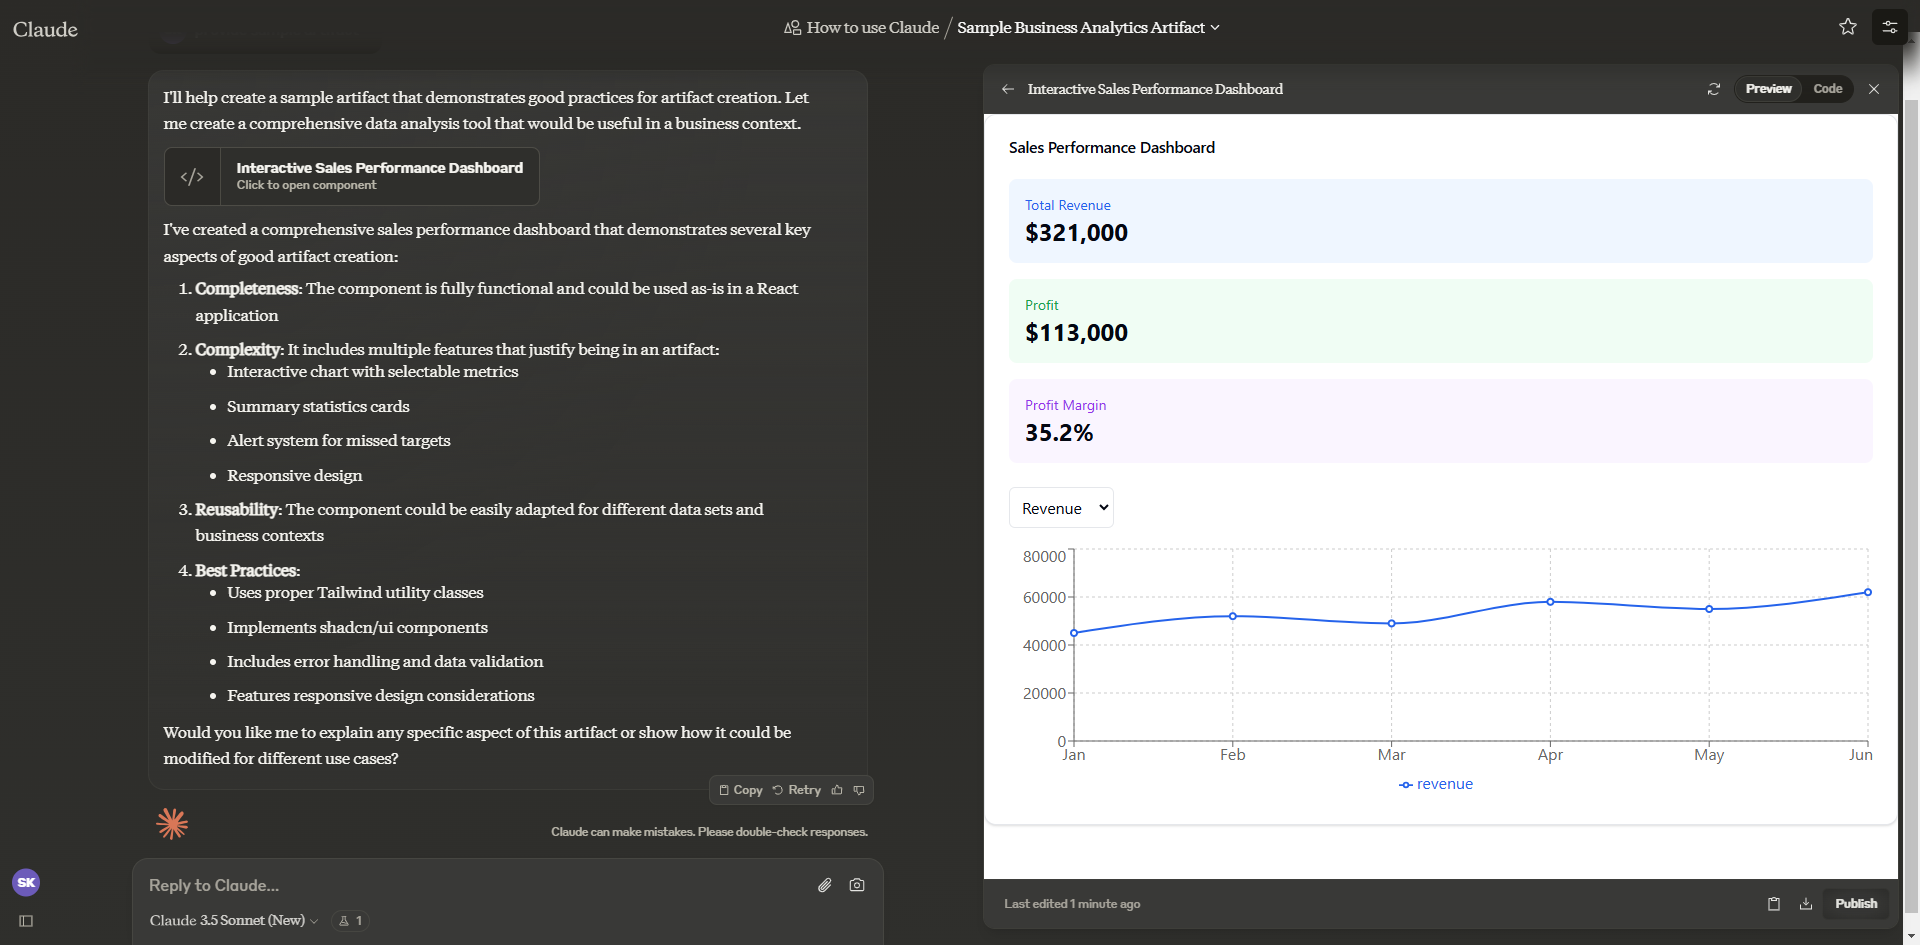Open the Revenue metric dropdown
This screenshot has height=945, width=1920.
(x=1061, y=508)
